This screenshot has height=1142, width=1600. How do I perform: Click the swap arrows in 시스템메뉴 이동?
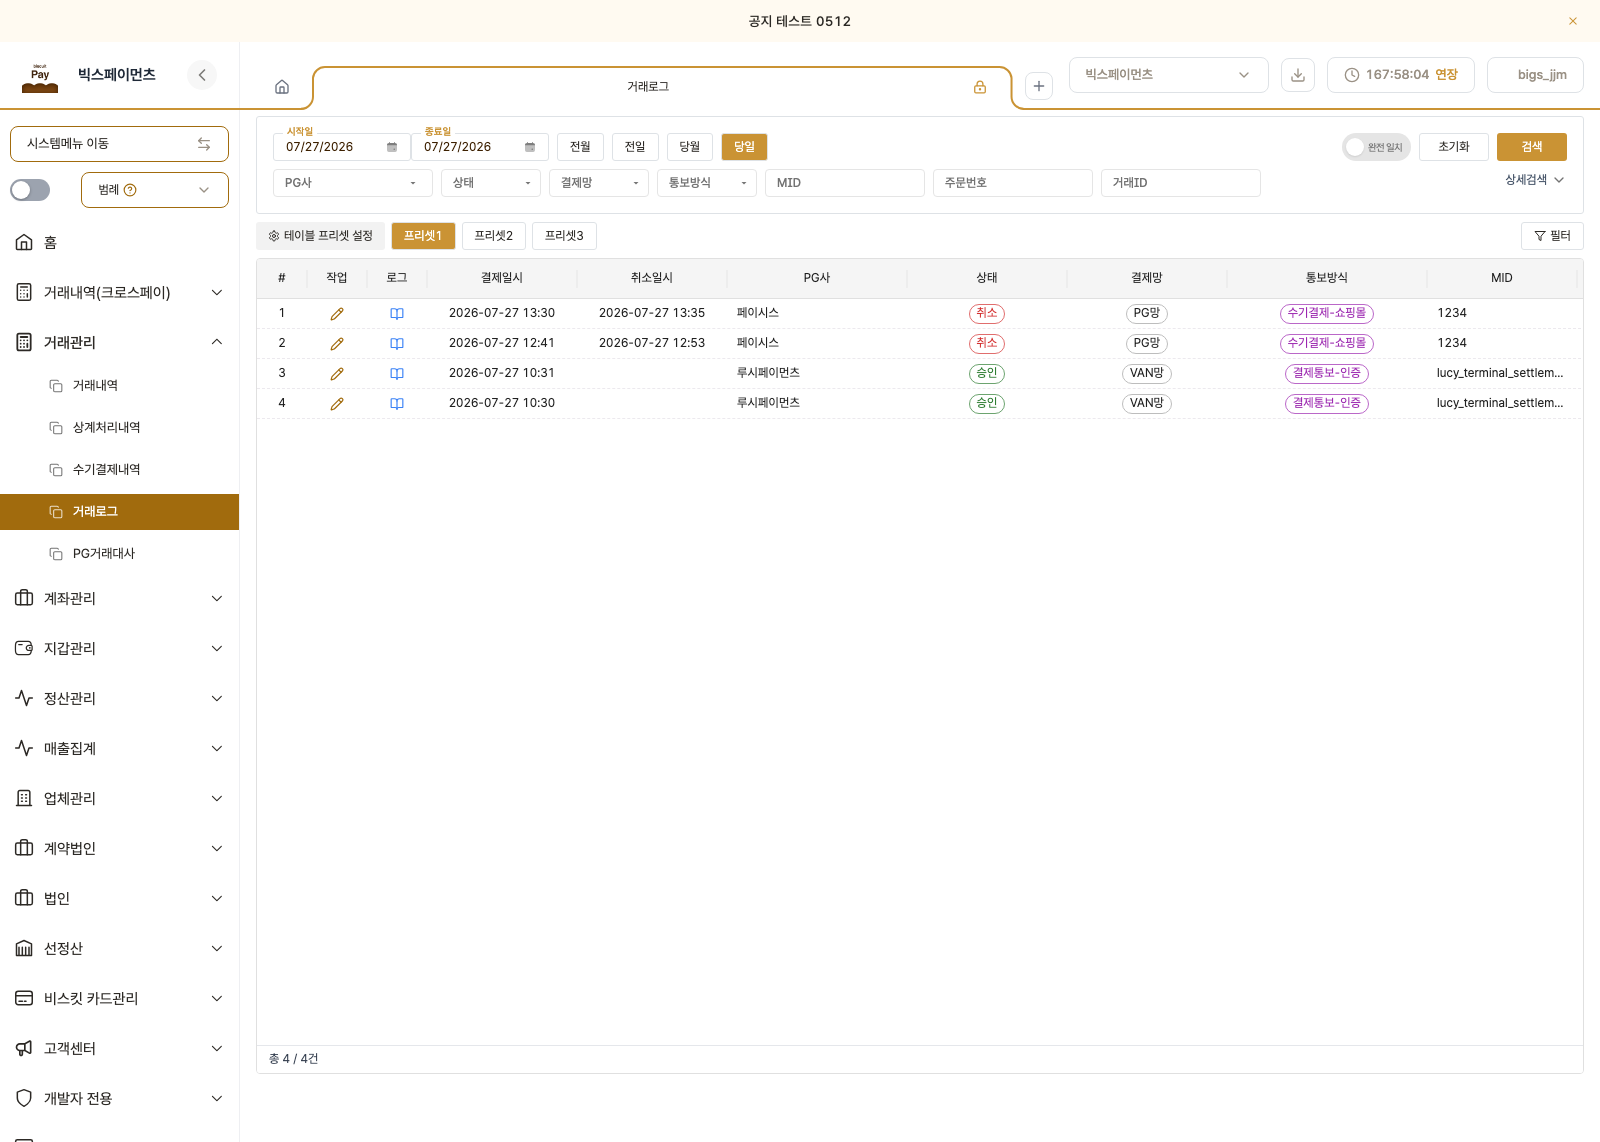[204, 144]
